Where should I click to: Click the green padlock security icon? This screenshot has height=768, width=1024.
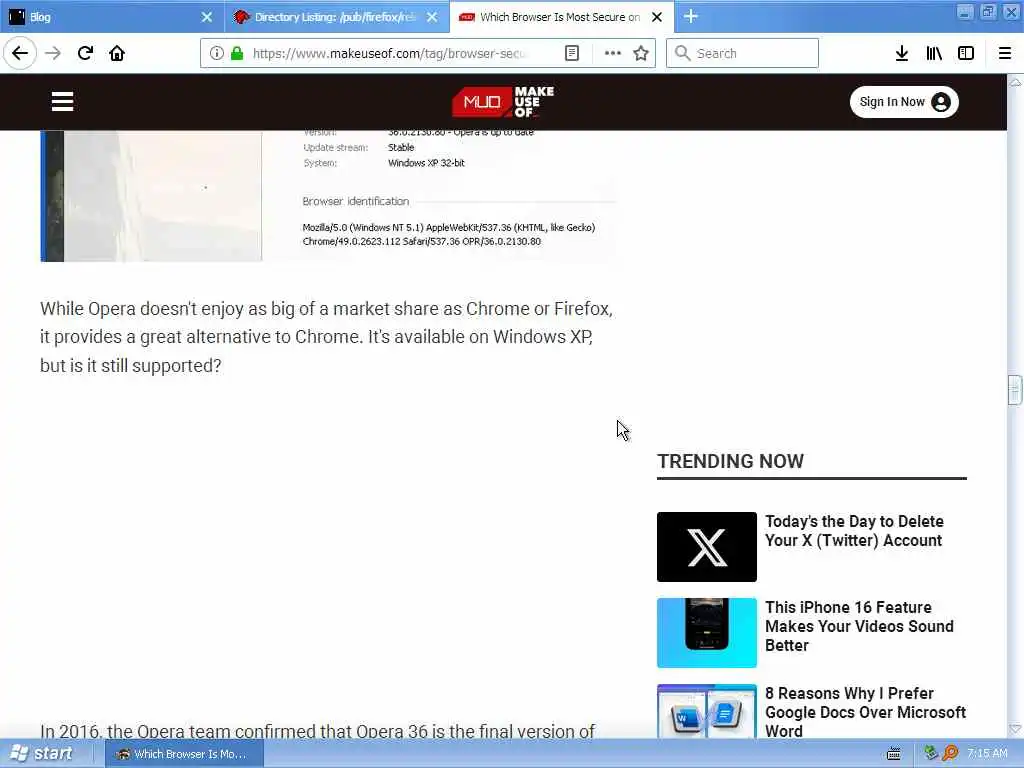[237, 53]
